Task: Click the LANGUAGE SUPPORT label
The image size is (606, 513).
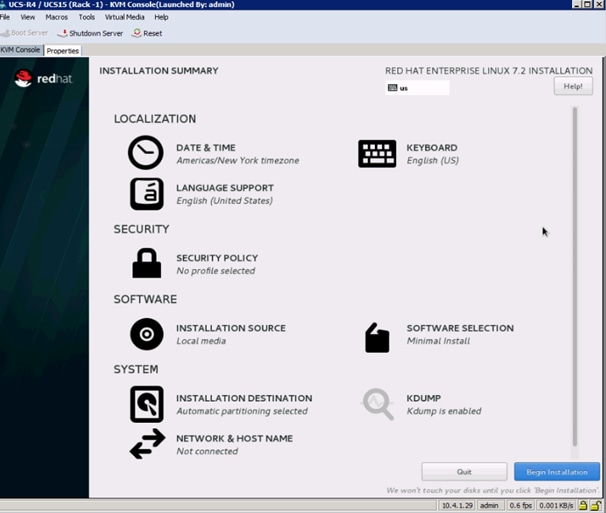Action: [x=225, y=188]
